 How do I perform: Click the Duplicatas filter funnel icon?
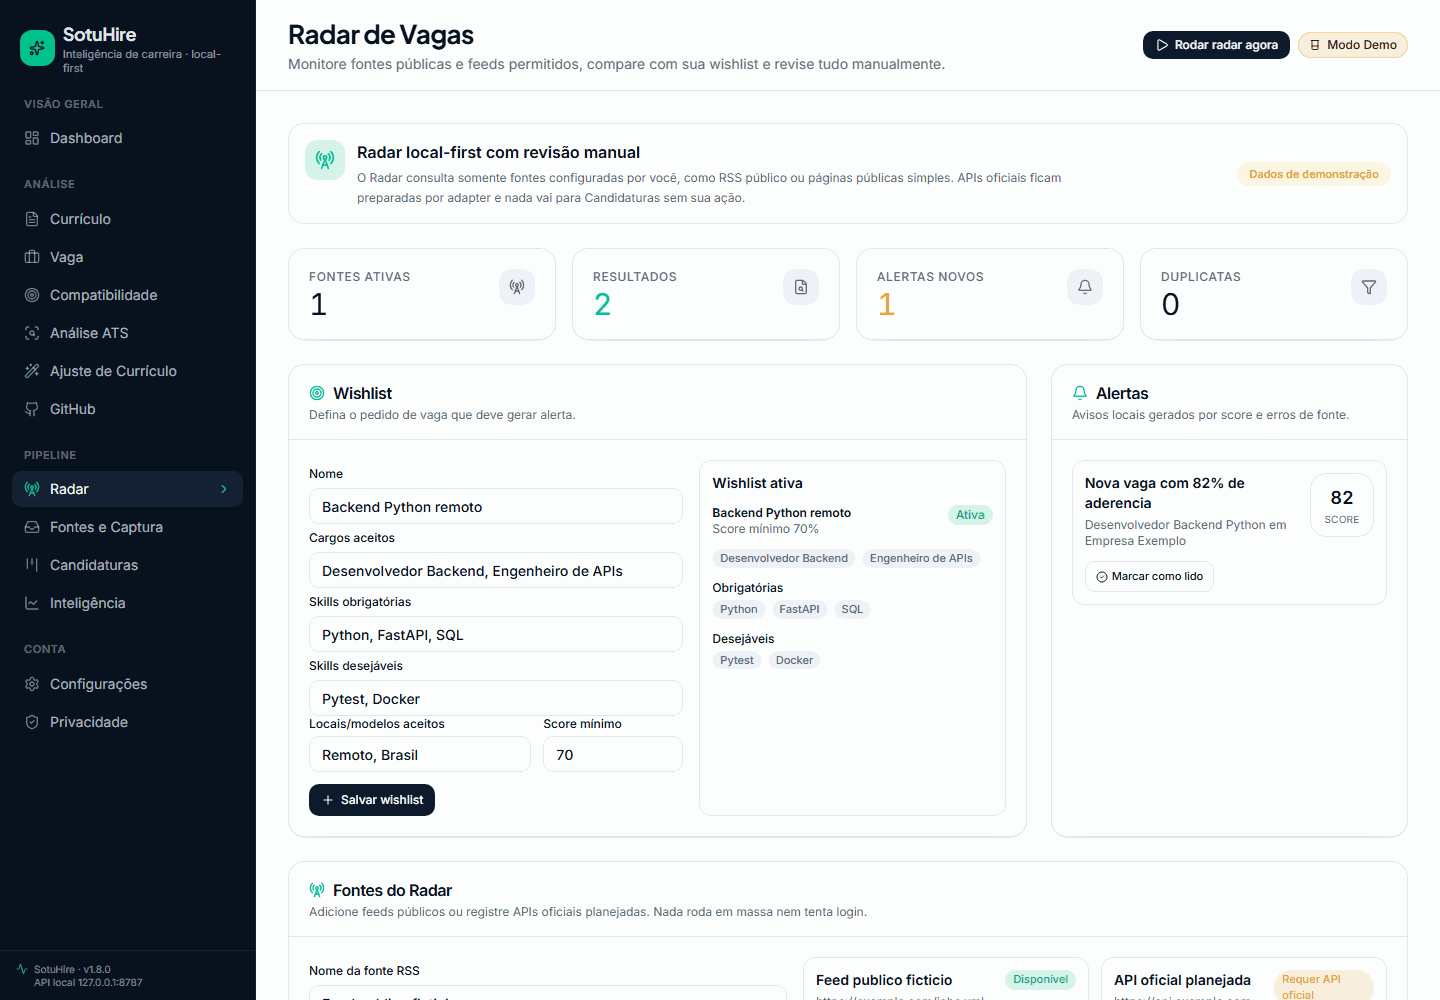tap(1369, 287)
